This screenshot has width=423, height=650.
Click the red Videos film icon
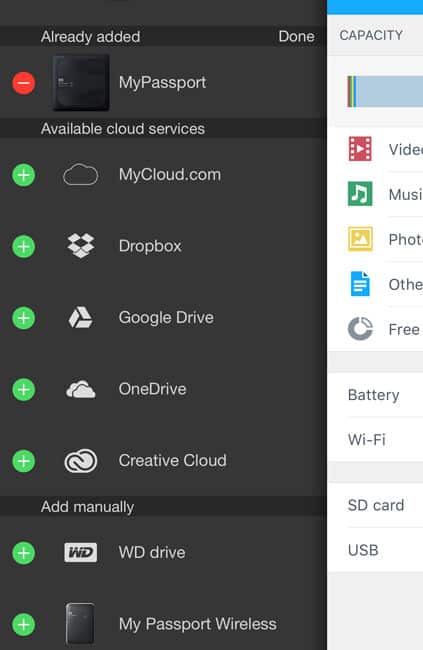pyautogui.click(x=360, y=149)
